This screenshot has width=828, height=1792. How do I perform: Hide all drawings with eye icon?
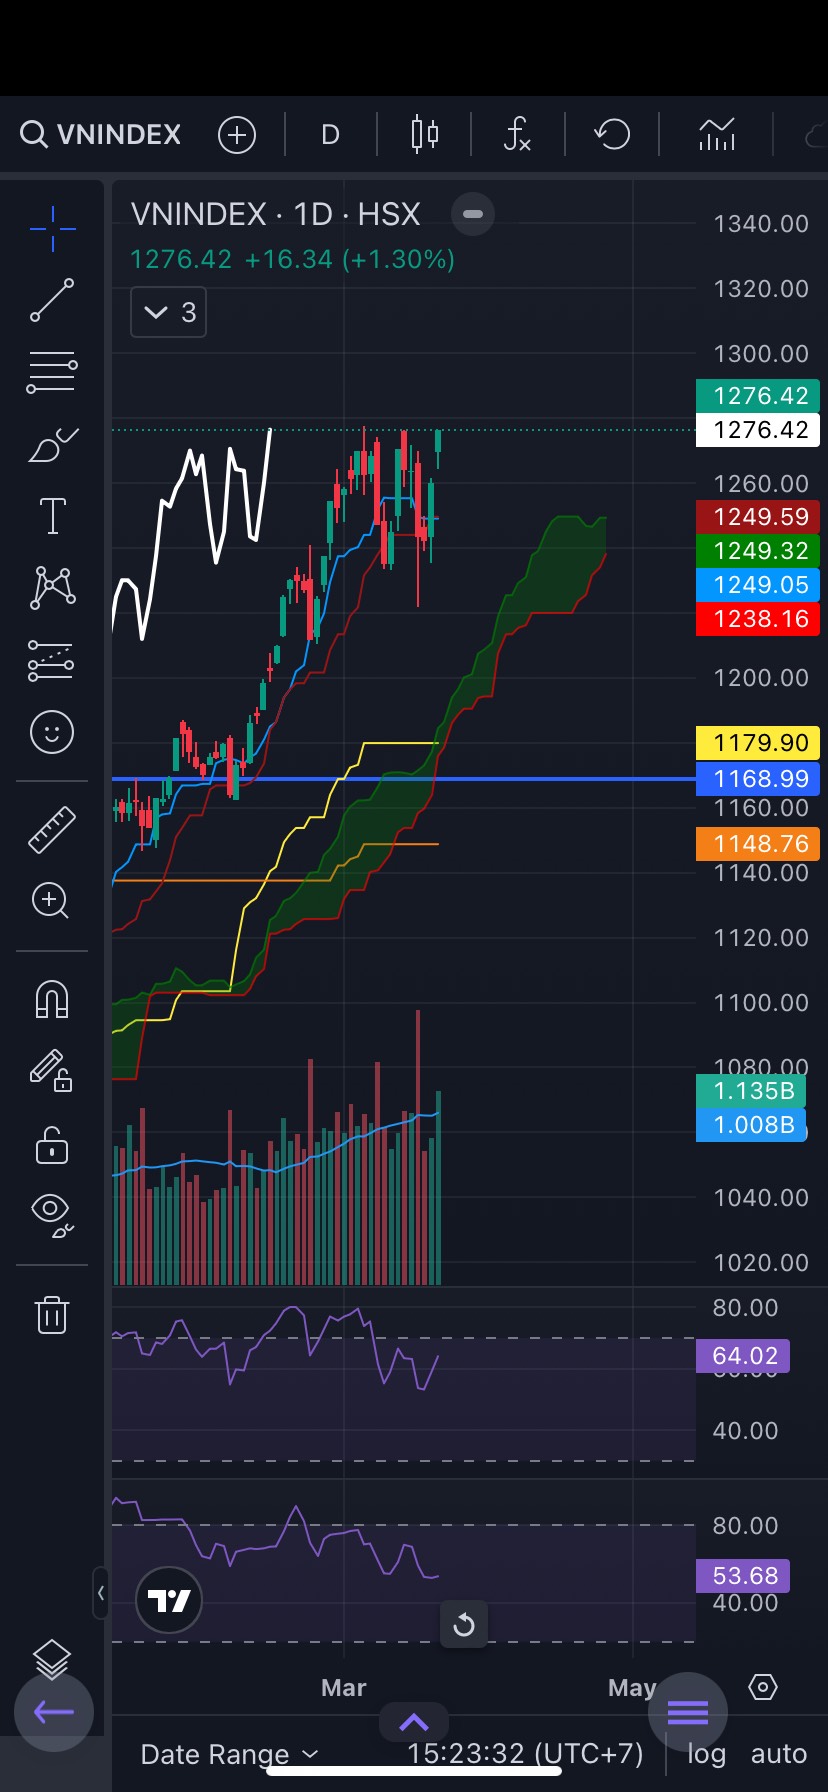tap(52, 1213)
